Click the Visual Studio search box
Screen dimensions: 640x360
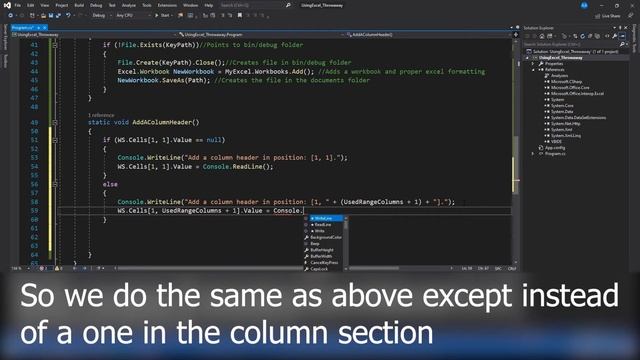(x=255, y=5)
